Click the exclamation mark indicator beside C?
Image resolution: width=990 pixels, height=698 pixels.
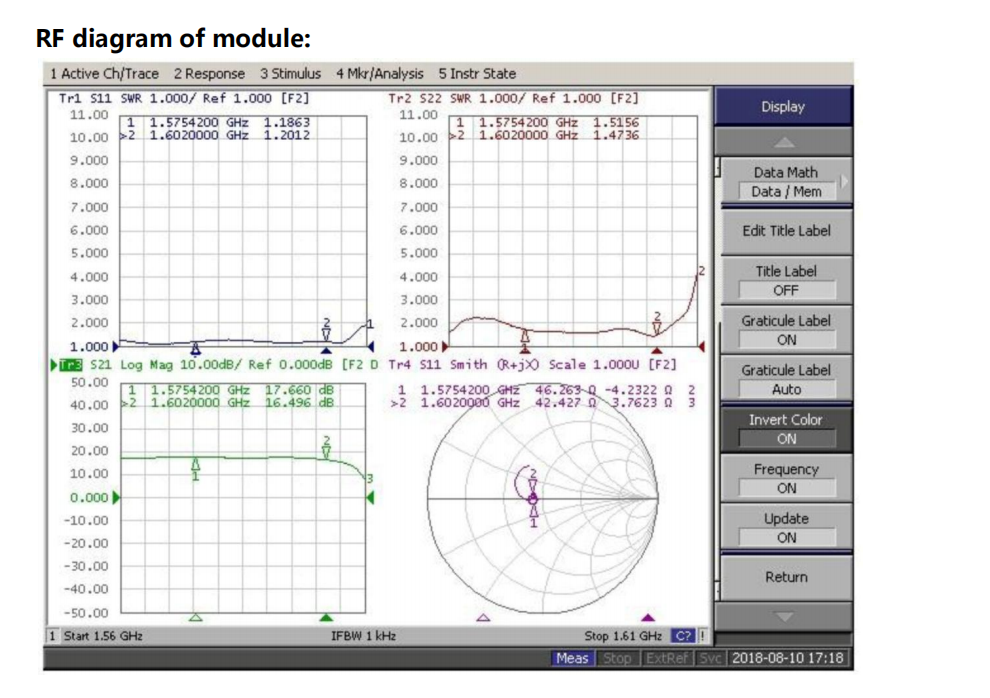point(702,636)
